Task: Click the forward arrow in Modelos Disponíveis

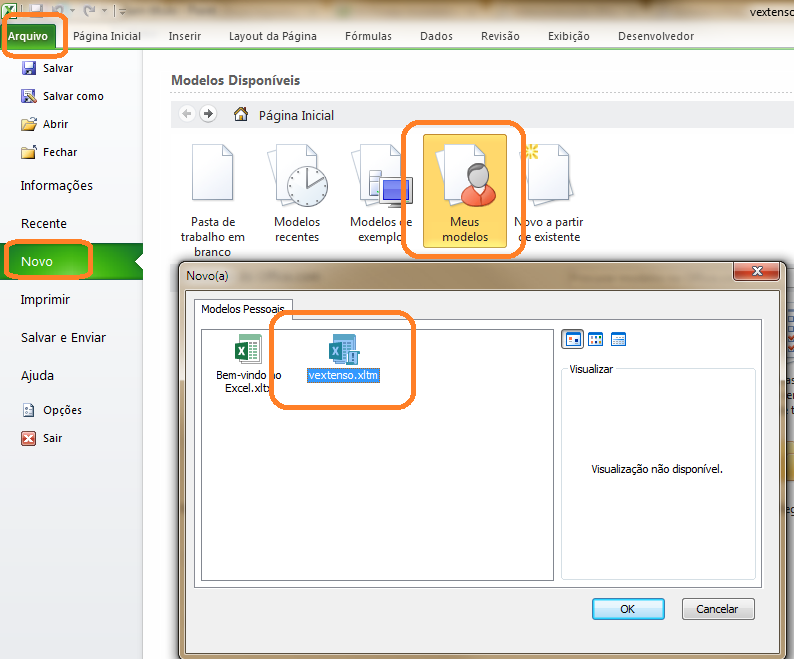Action: click(x=208, y=114)
